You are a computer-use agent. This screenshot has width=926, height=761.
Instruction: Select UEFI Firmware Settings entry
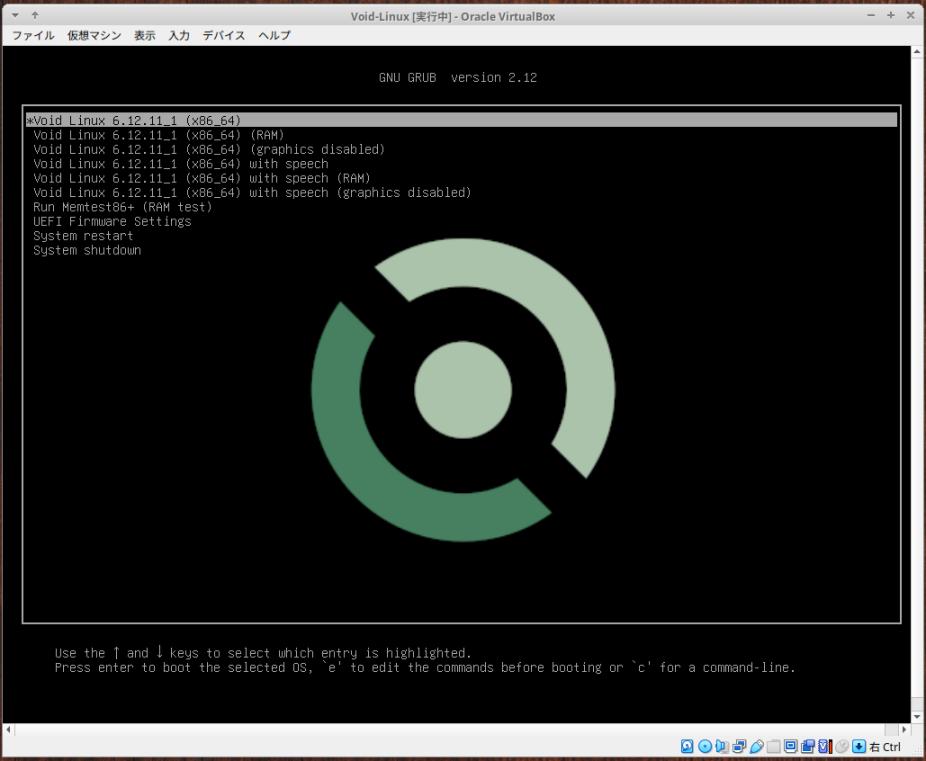112,221
